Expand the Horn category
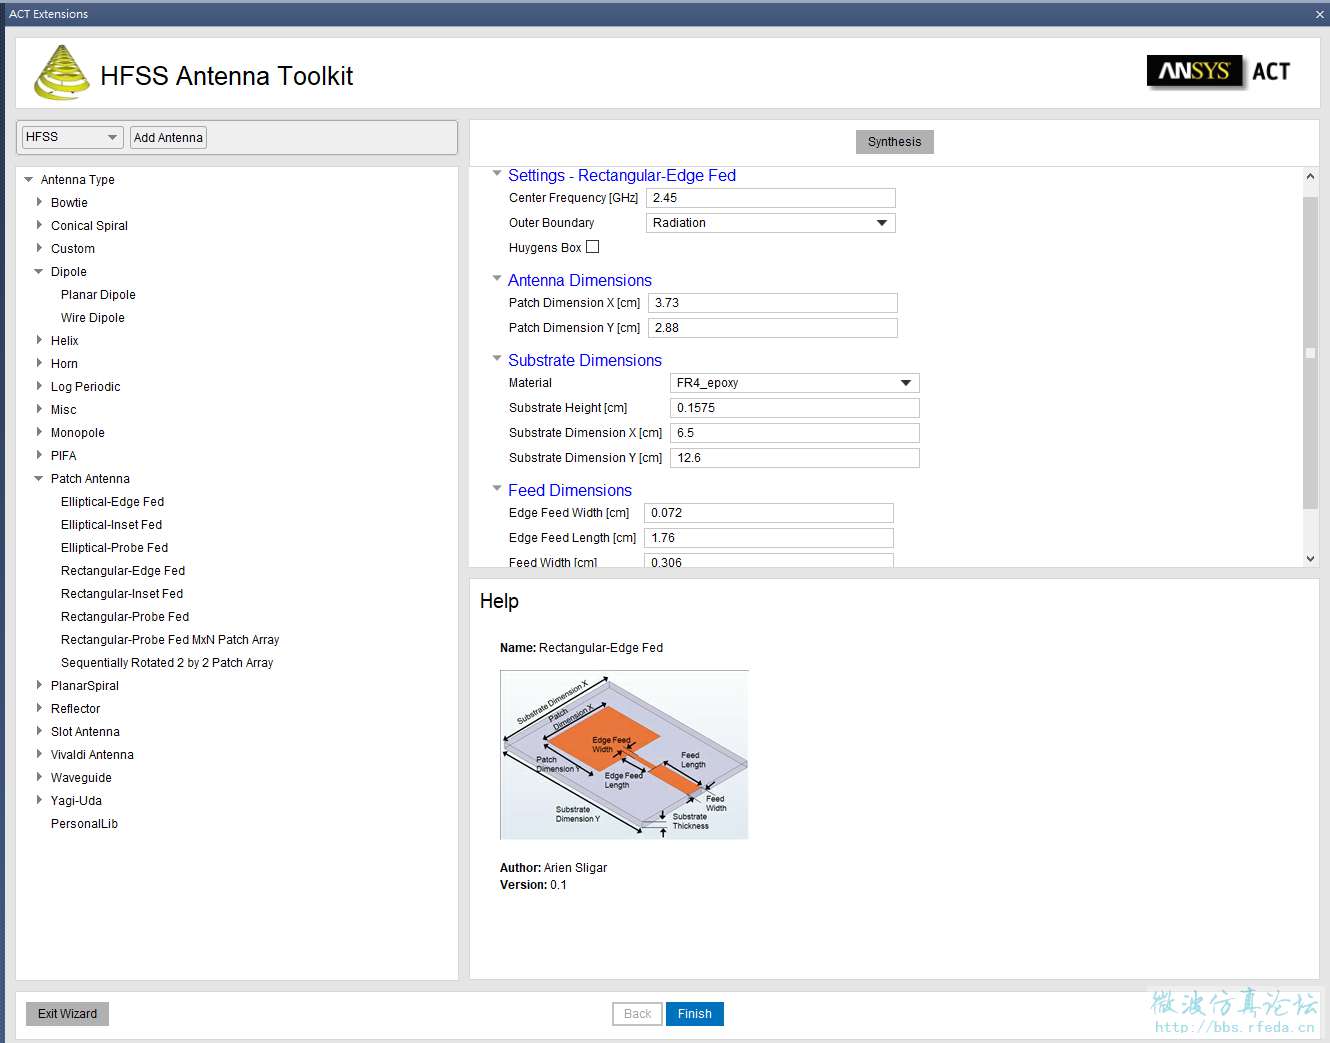Image resolution: width=1330 pixels, height=1043 pixels. [x=39, y=363]
